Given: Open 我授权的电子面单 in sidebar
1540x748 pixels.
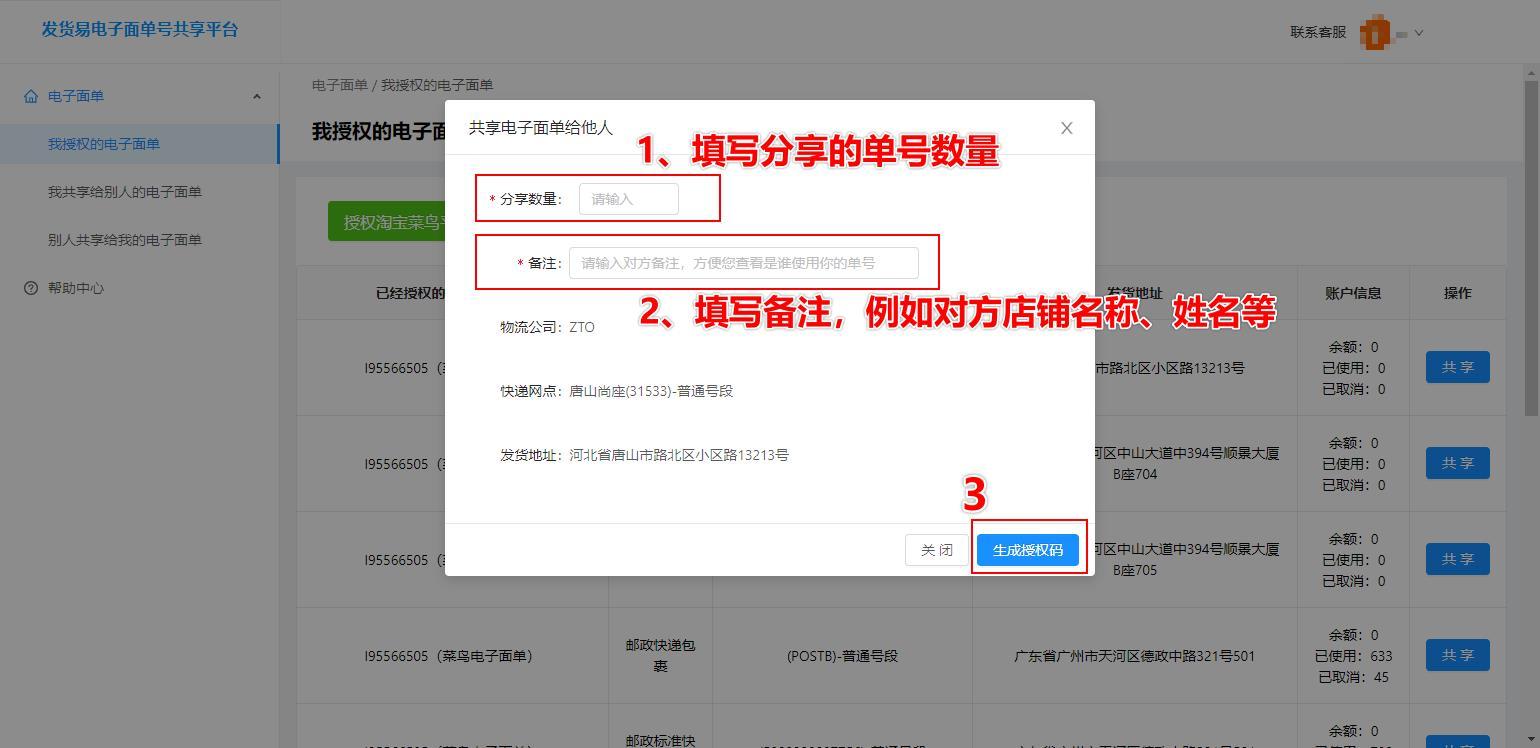Looking at the screenshot, I should click(x=104, y=144).
